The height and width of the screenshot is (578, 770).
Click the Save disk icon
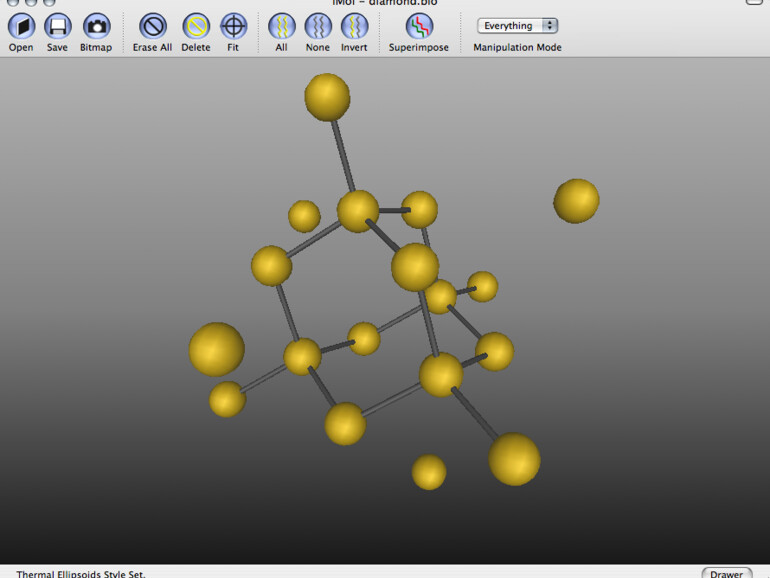tap(58, 27)
